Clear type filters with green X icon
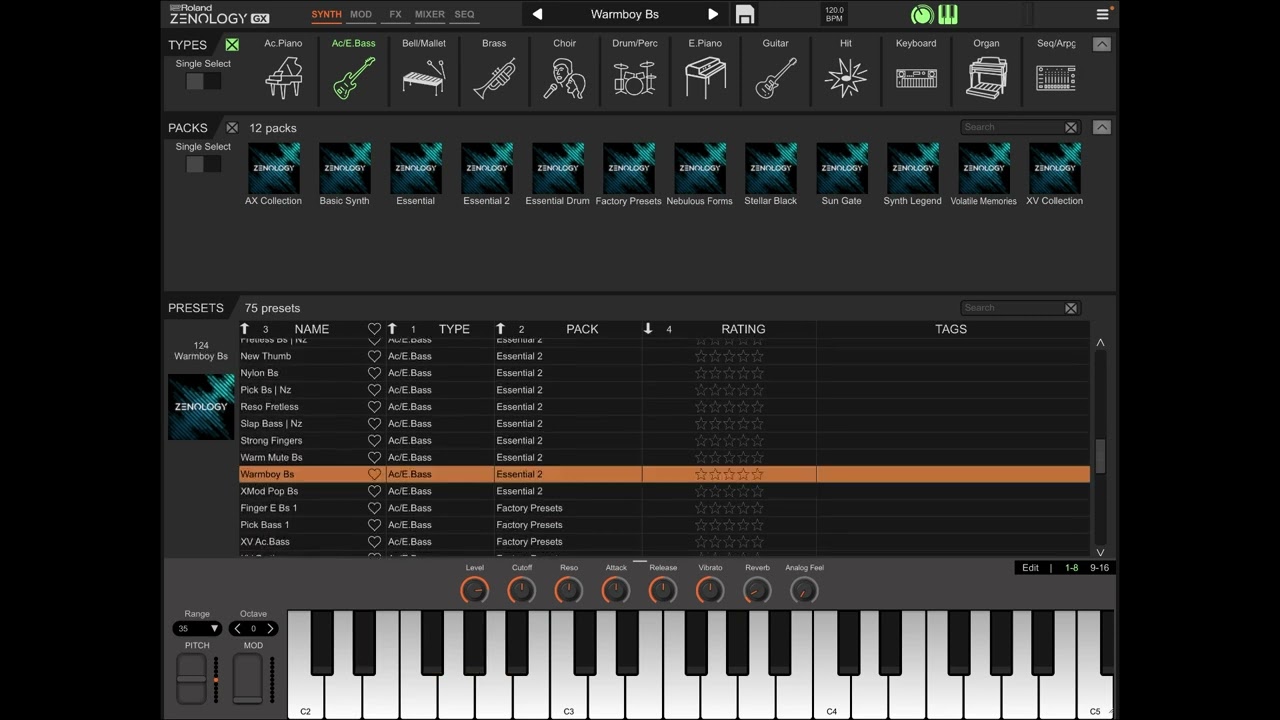Image resolution: width=1280 pixels, height=720 pixels. [x=232, y=45]
